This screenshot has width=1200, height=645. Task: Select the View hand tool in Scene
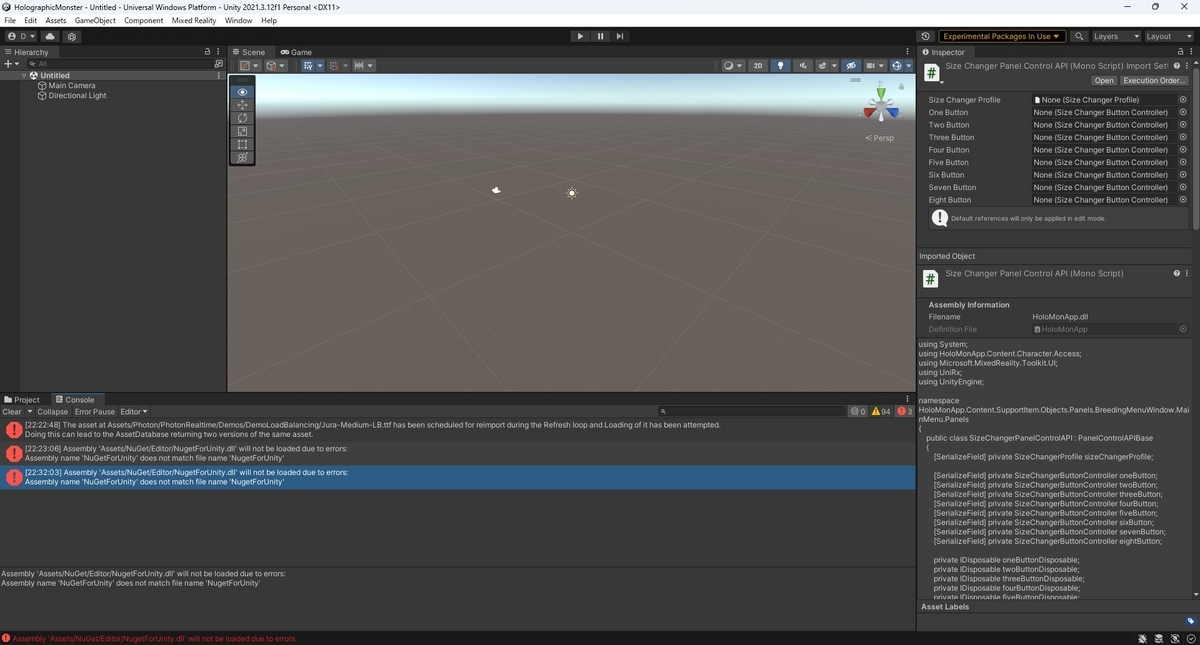242,92
